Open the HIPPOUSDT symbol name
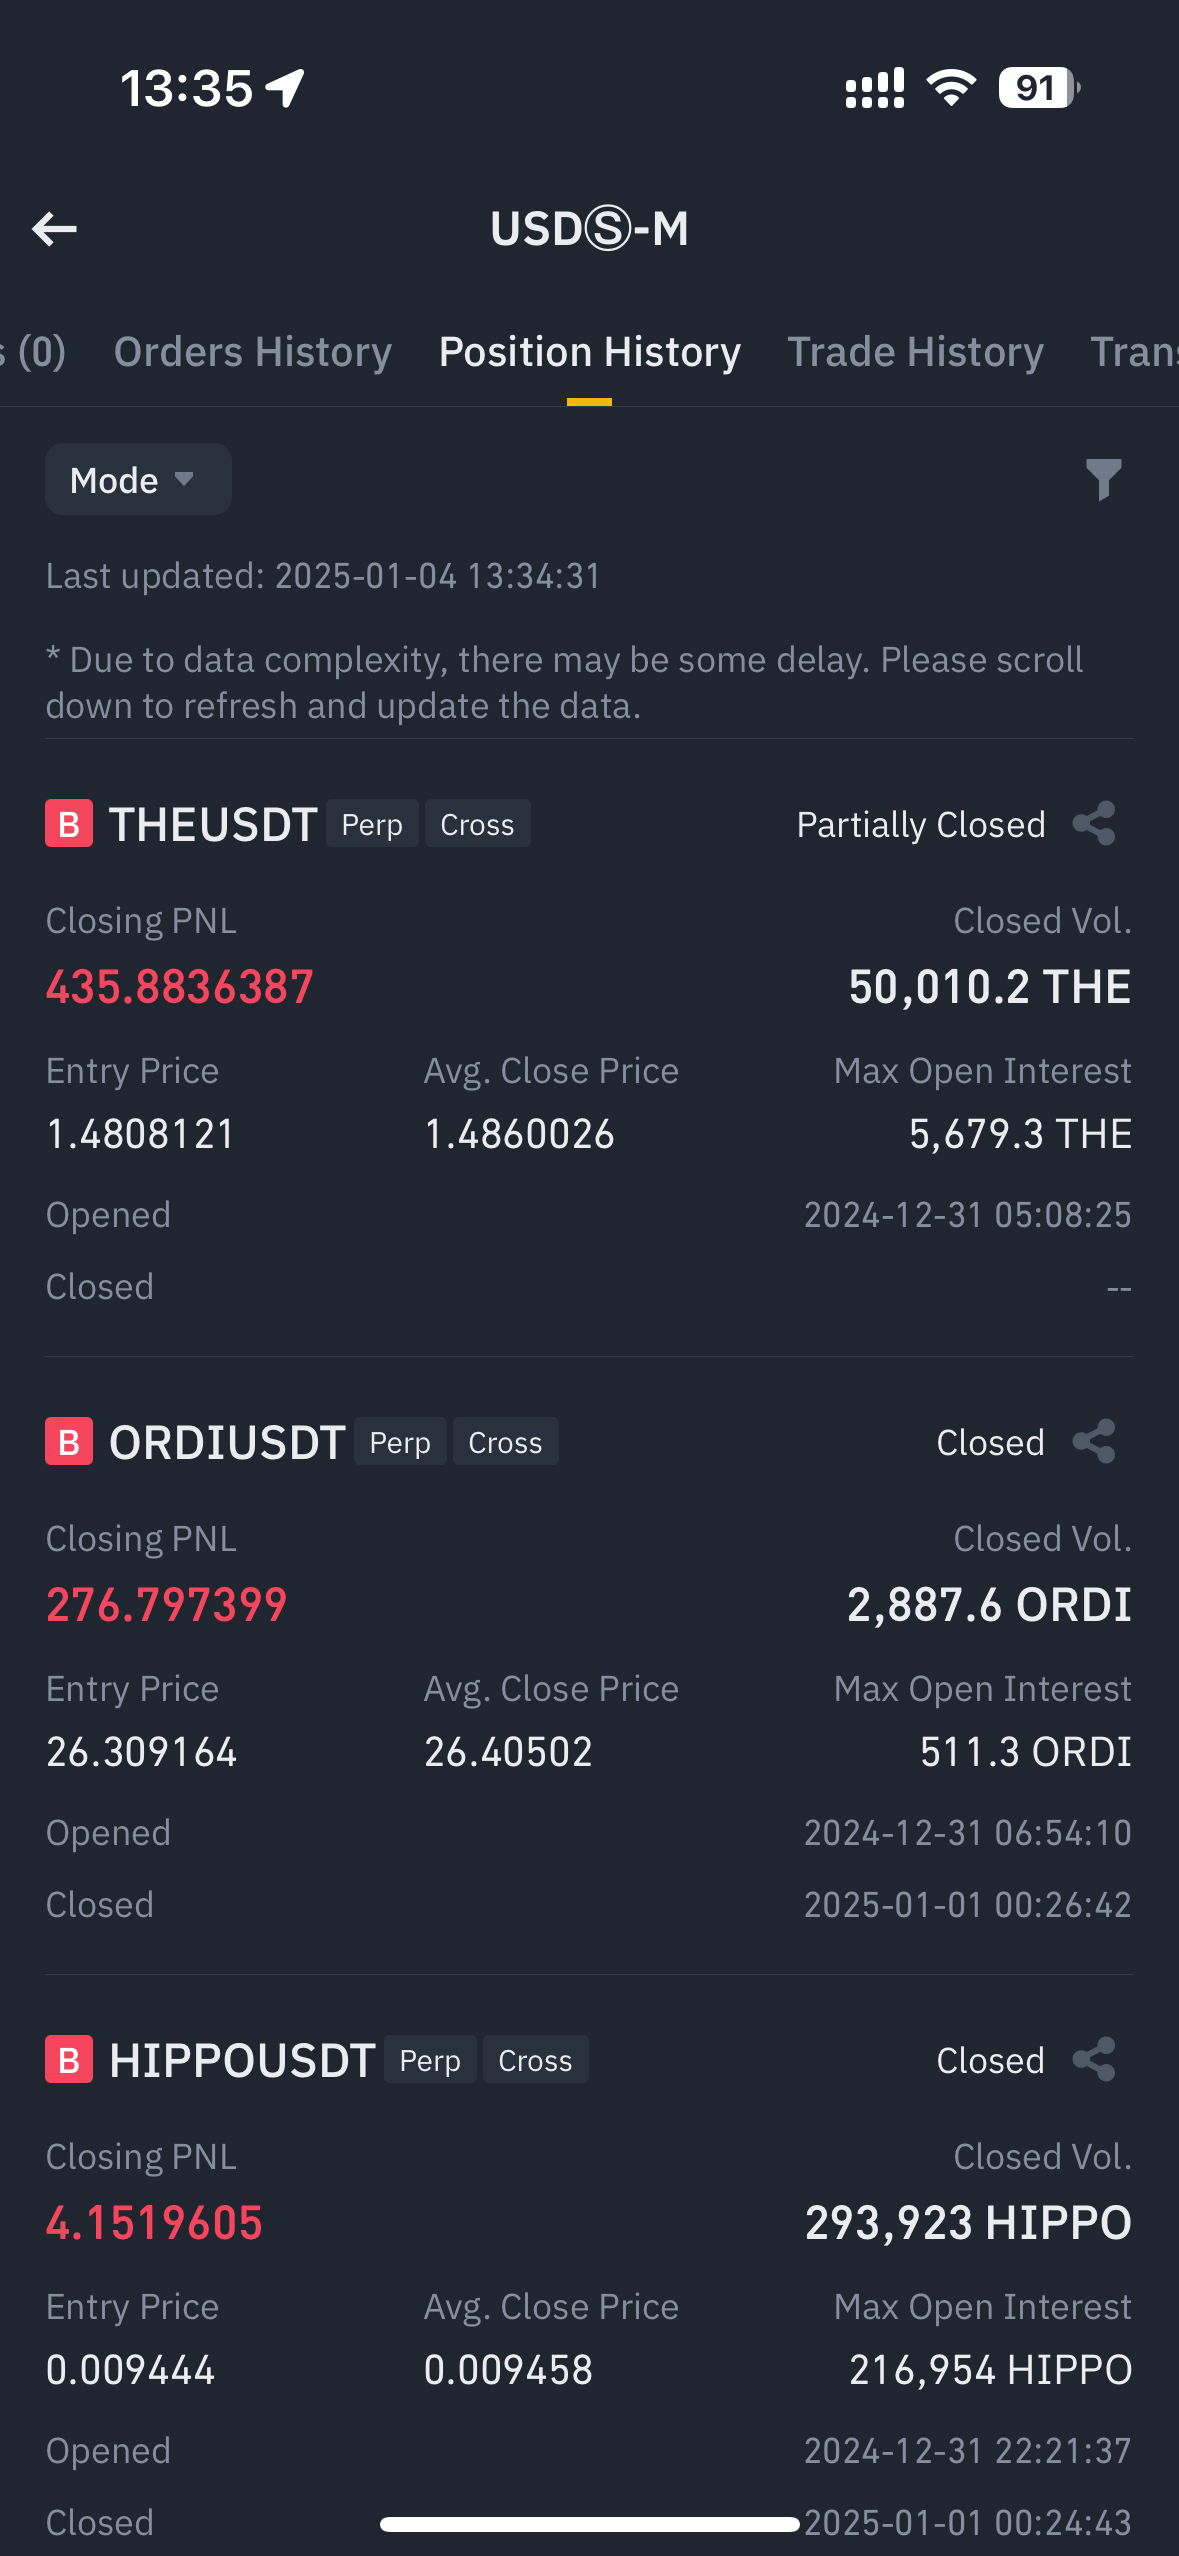 pos(242,2061)
